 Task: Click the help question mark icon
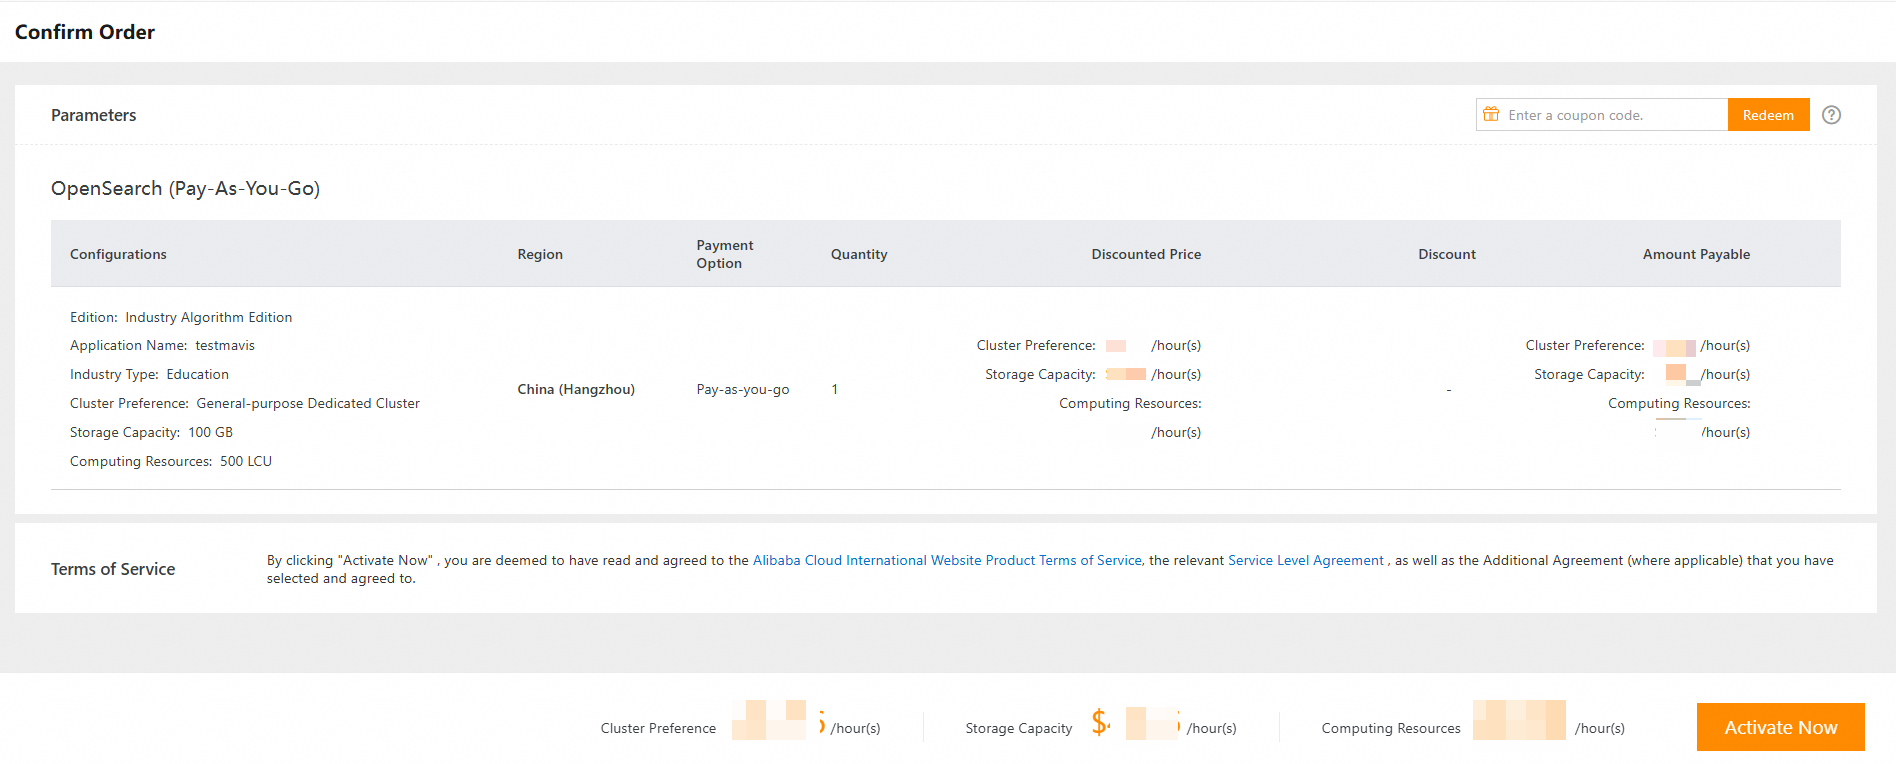pos(1831,115)
